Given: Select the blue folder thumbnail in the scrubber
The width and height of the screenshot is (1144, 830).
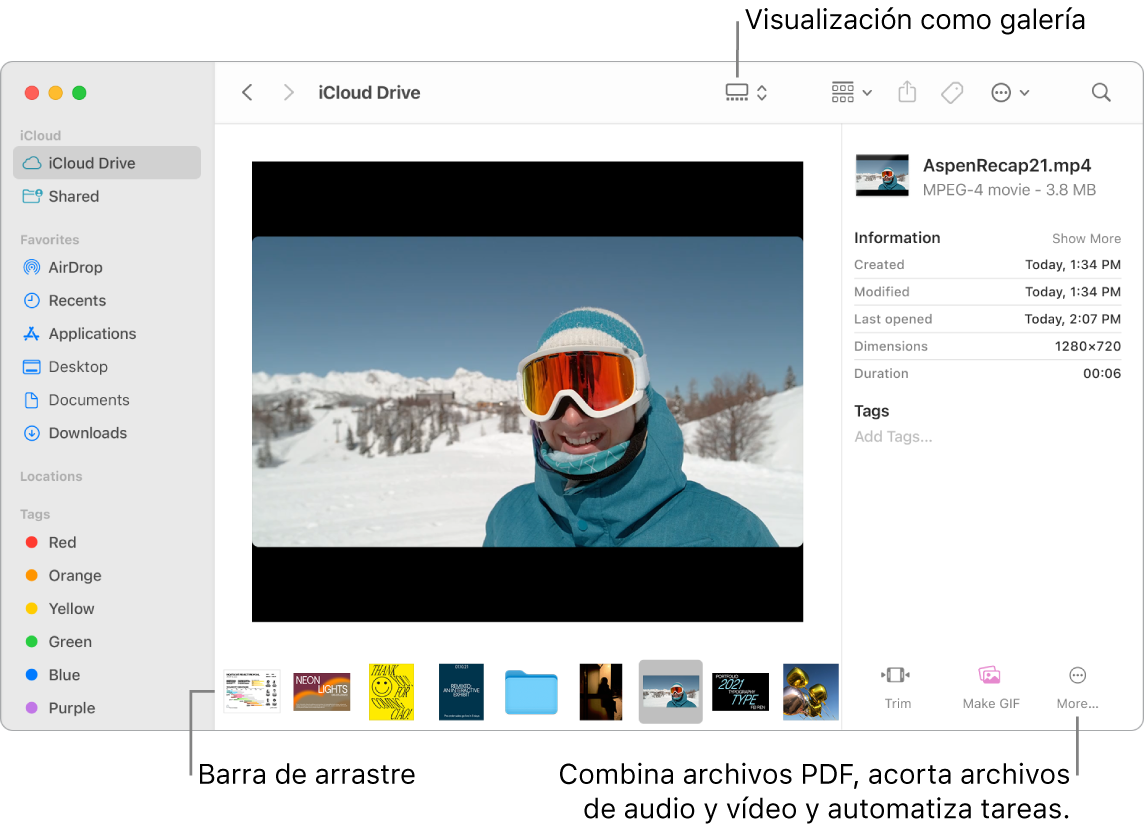Looking at the screenshot, I should tap(531, 691).
